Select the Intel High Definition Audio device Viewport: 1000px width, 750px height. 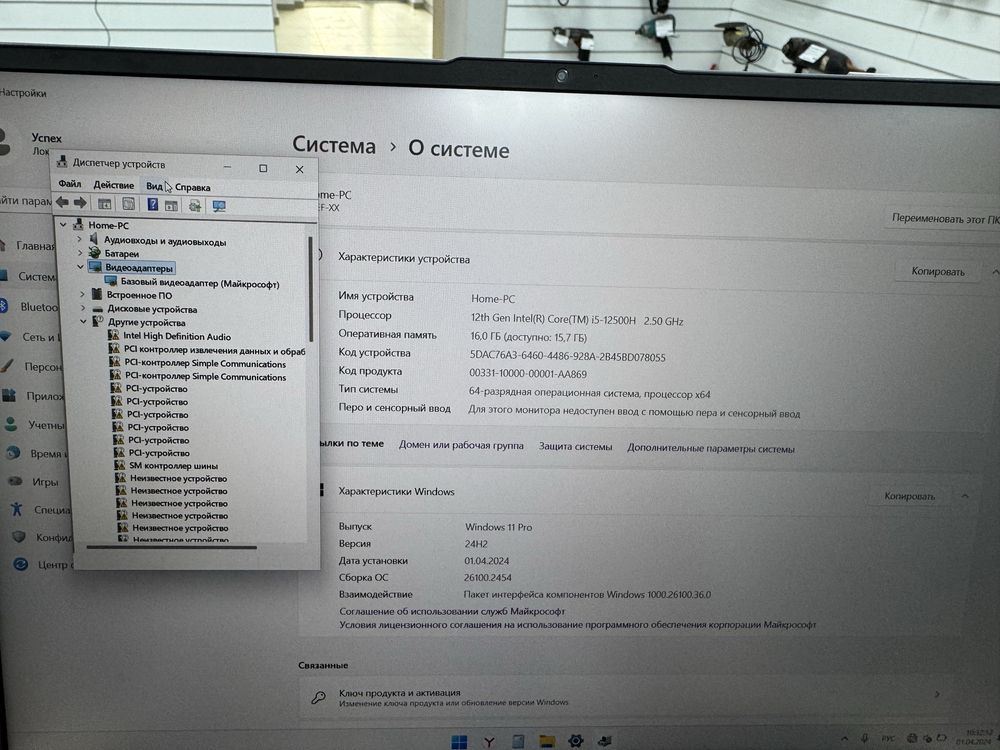177,335
